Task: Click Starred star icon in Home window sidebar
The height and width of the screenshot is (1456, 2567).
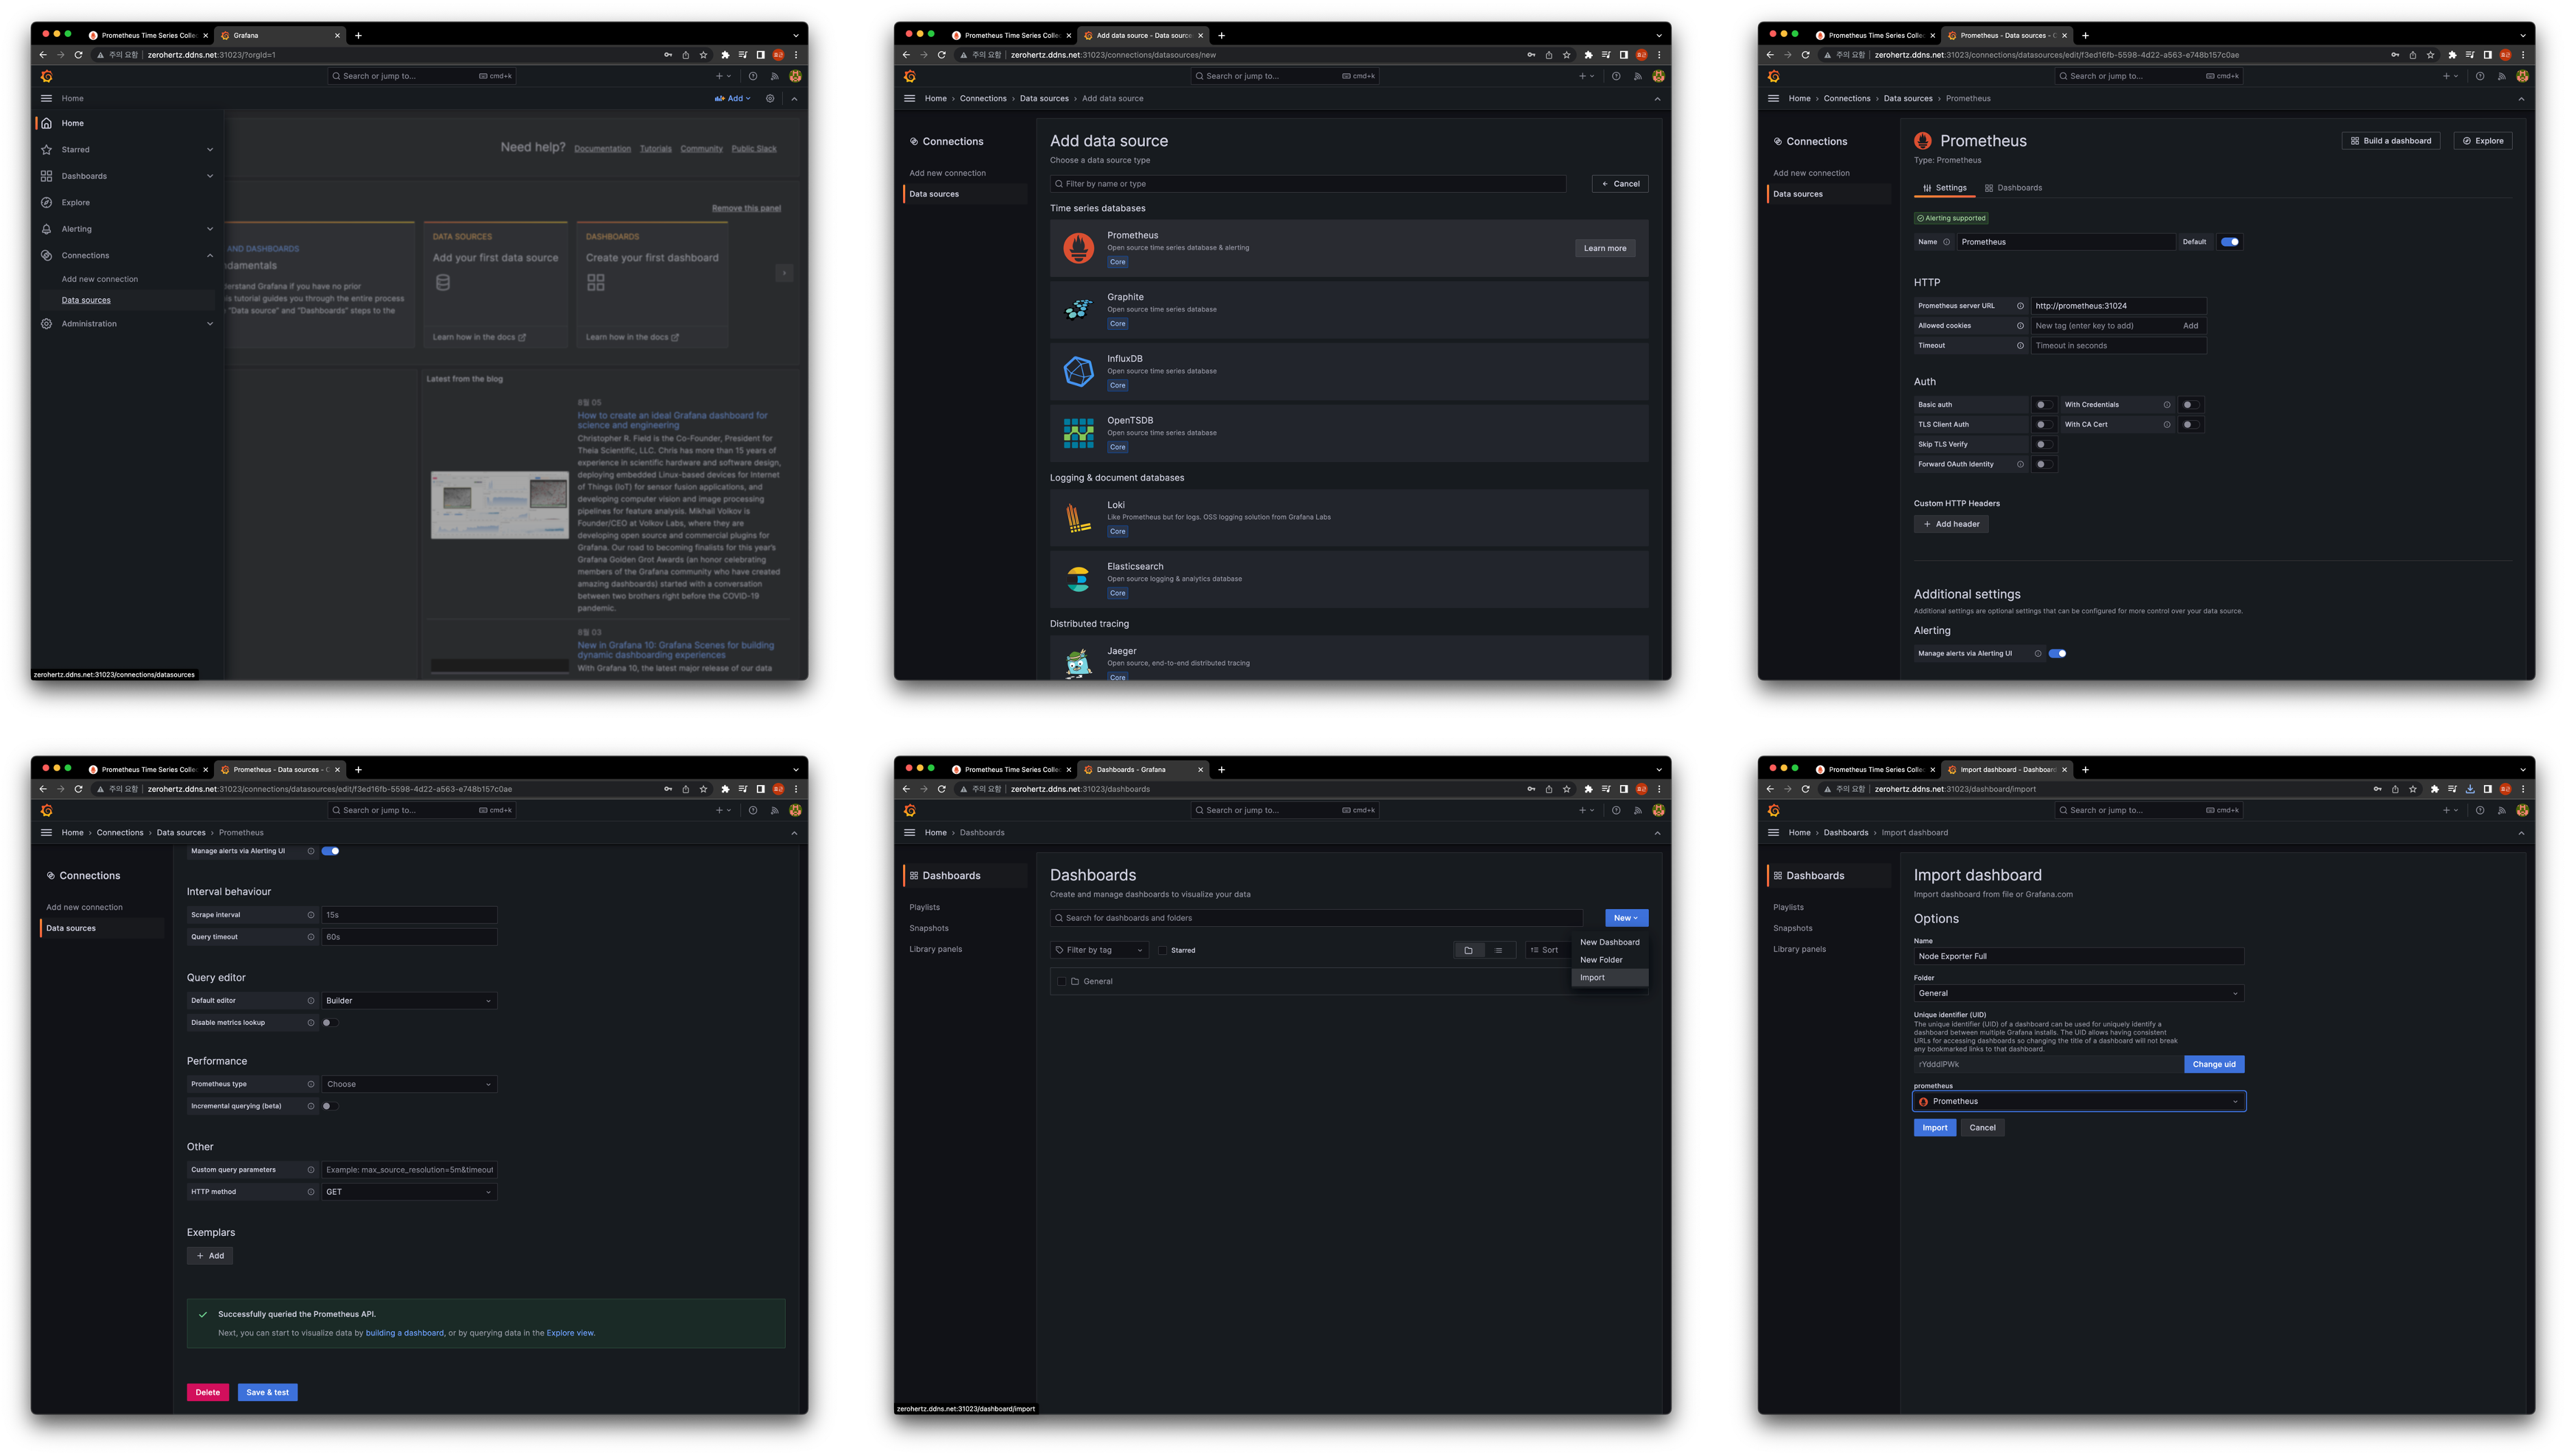Action: (x=46, y=150)
